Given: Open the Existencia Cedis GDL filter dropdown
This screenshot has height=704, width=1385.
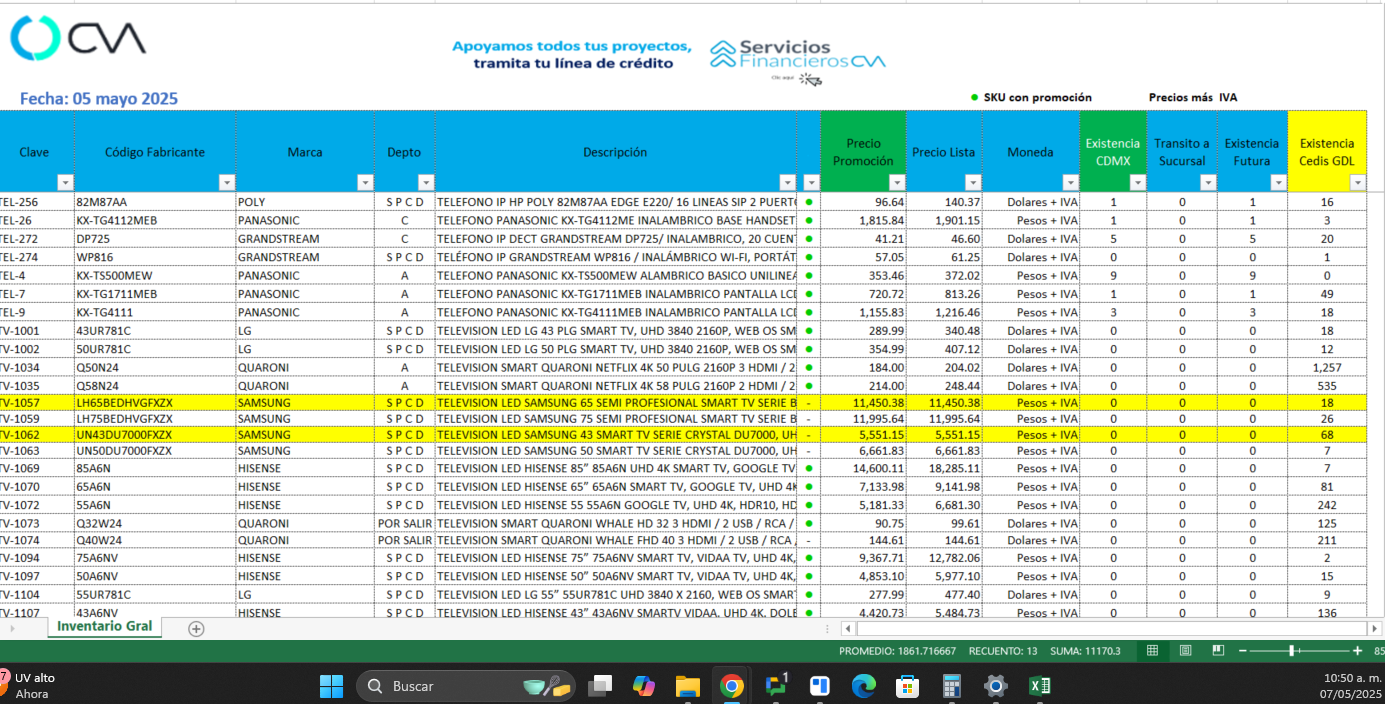Looking at the screenshot, I should coord(1357,182).
